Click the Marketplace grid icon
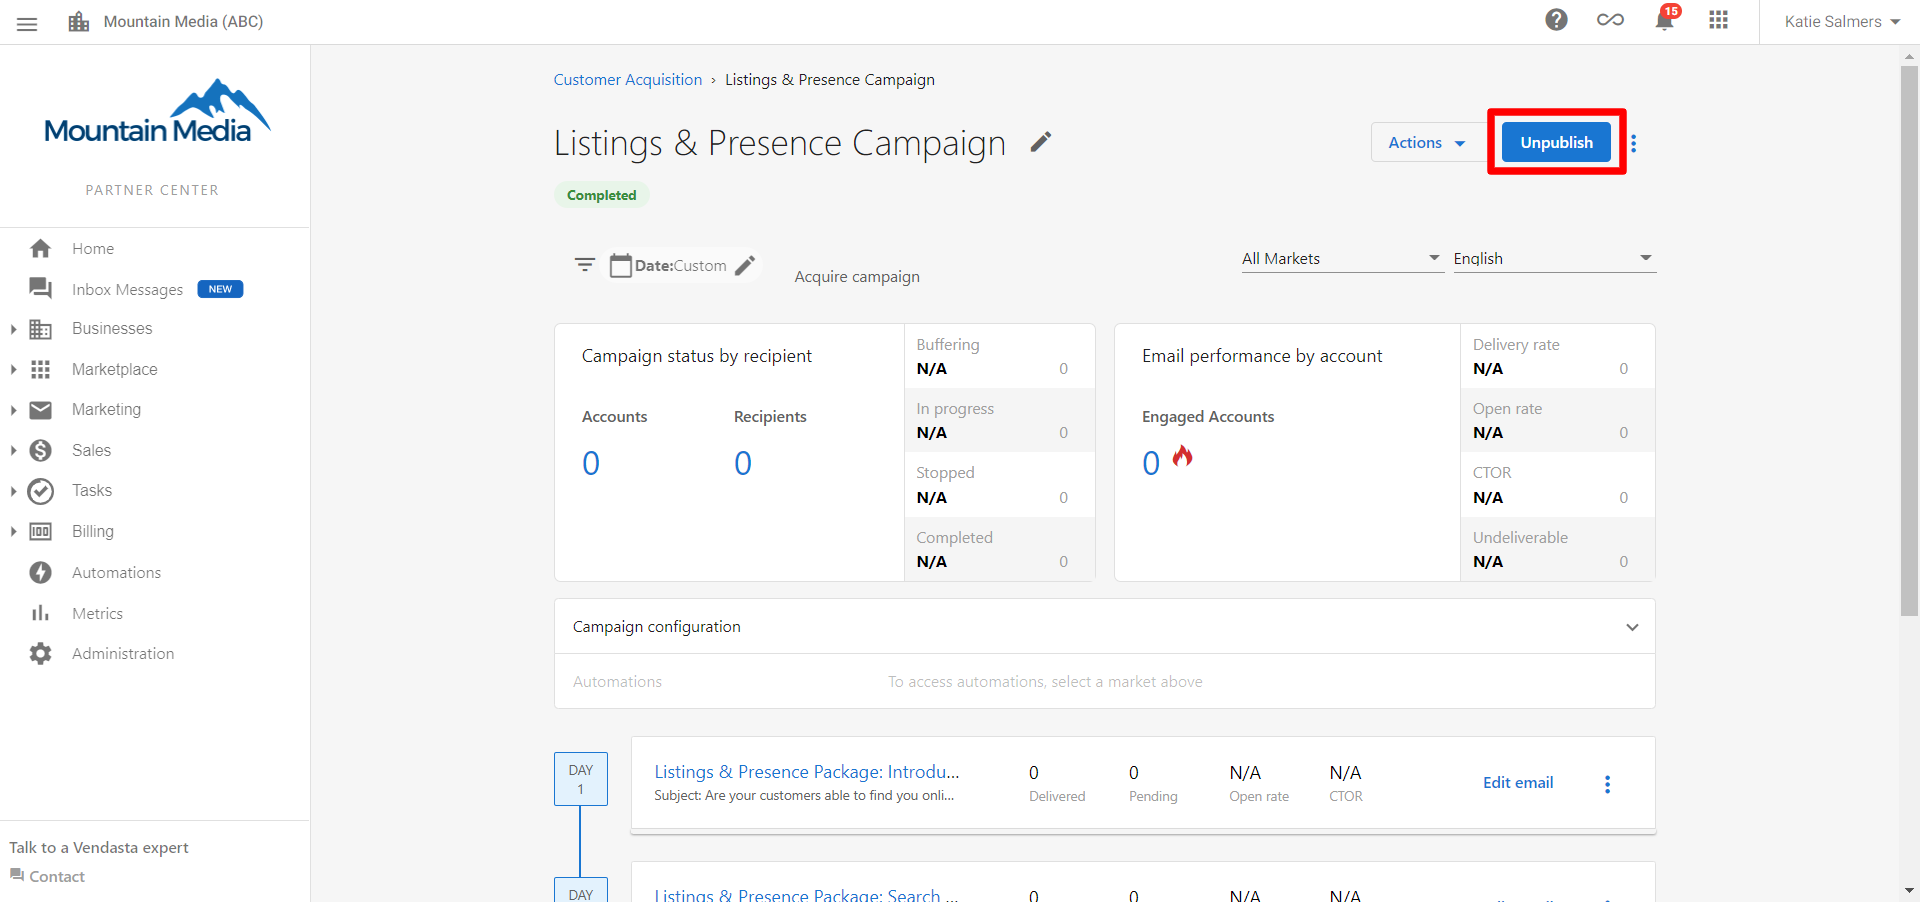The width and height of the screenshot is (1920, 902). point(40,370)
